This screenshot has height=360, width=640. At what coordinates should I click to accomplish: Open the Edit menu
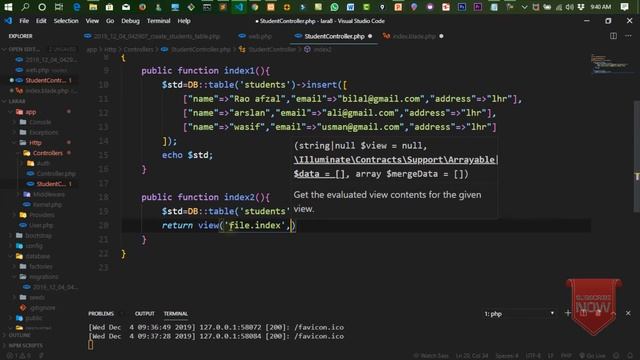click(x=41, y=21)
